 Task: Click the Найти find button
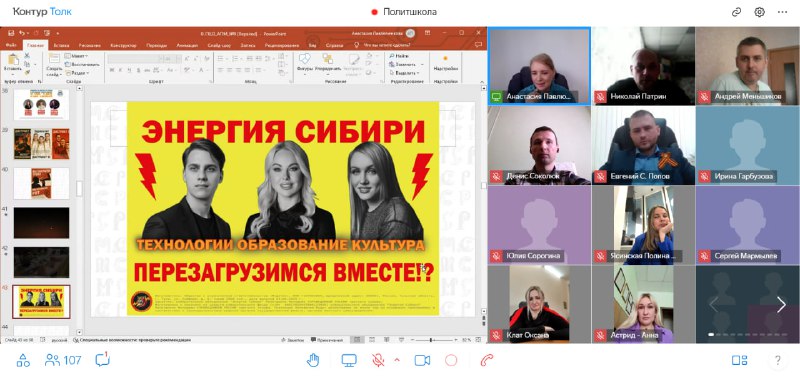(x=398, y=56)
